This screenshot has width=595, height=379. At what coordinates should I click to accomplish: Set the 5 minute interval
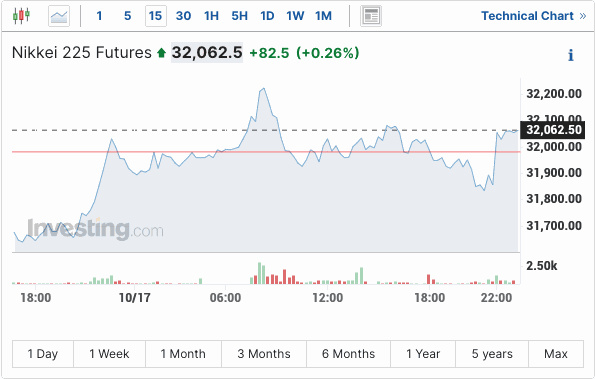pyautogui.click(x=128, y=16)
